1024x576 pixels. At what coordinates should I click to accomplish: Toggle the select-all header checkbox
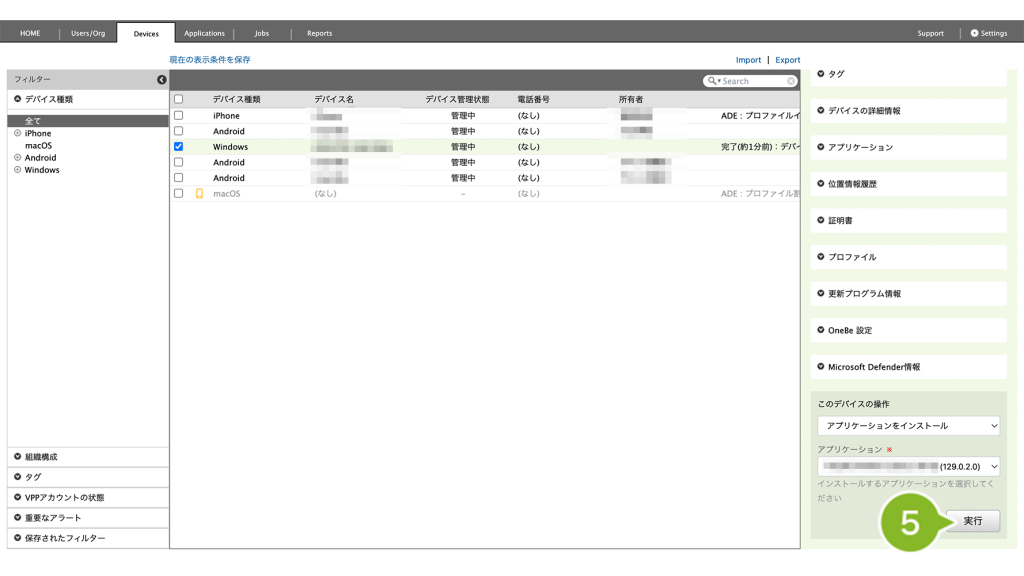[179, 100]
